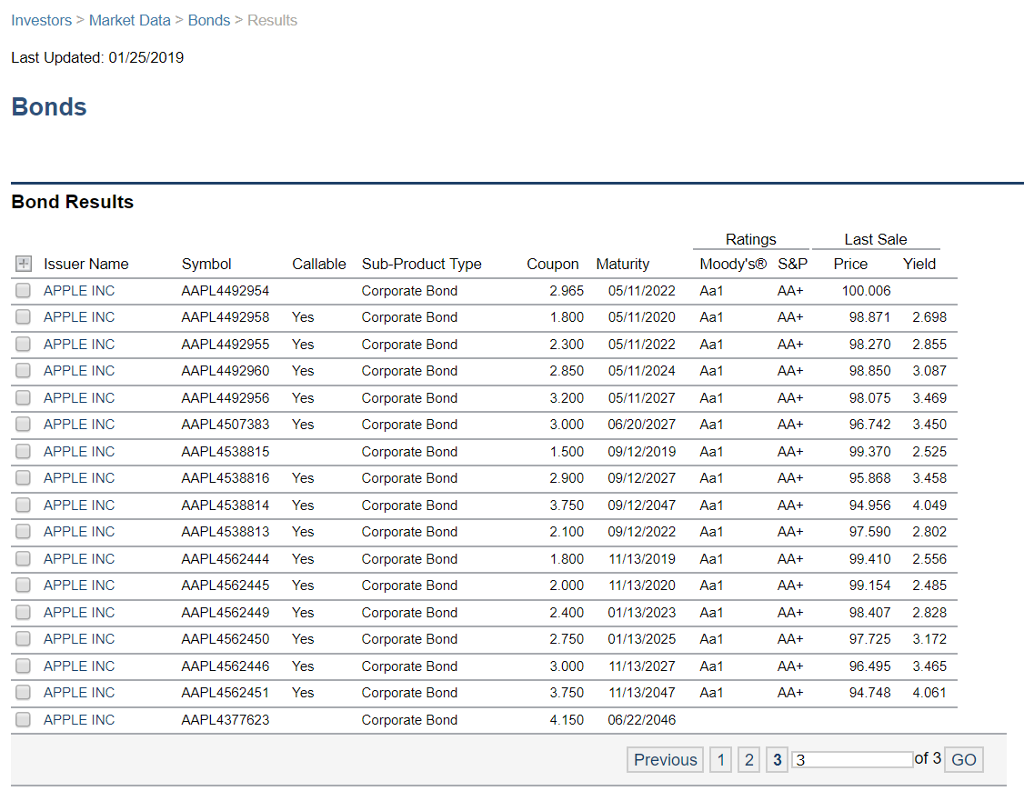Screen dimensions: 1024x811
Task: Select the checkbox for bond AAPL4562444
Action: coord(23,558)
